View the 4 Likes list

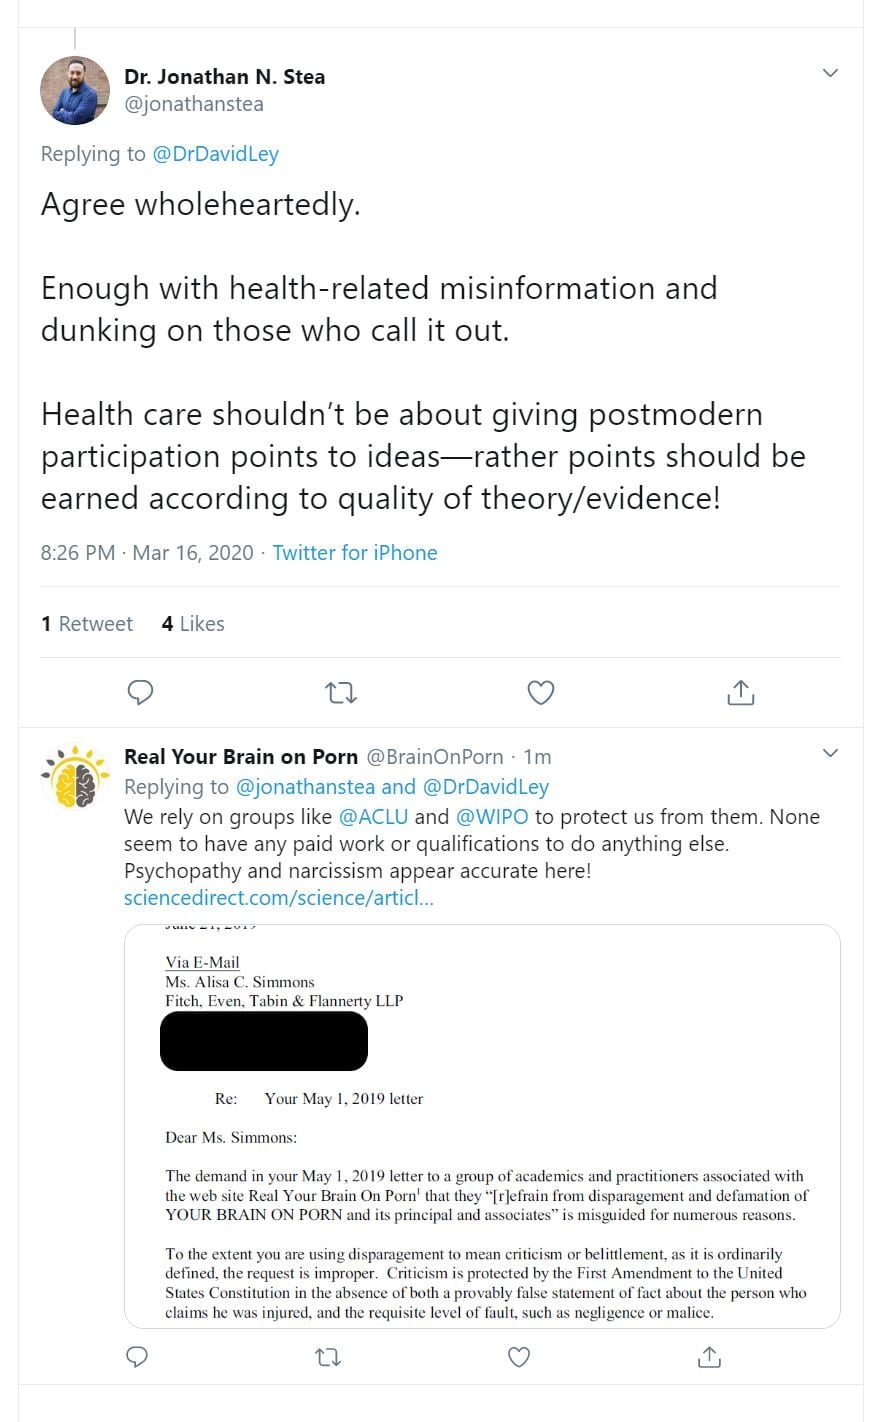coord(193,624)
